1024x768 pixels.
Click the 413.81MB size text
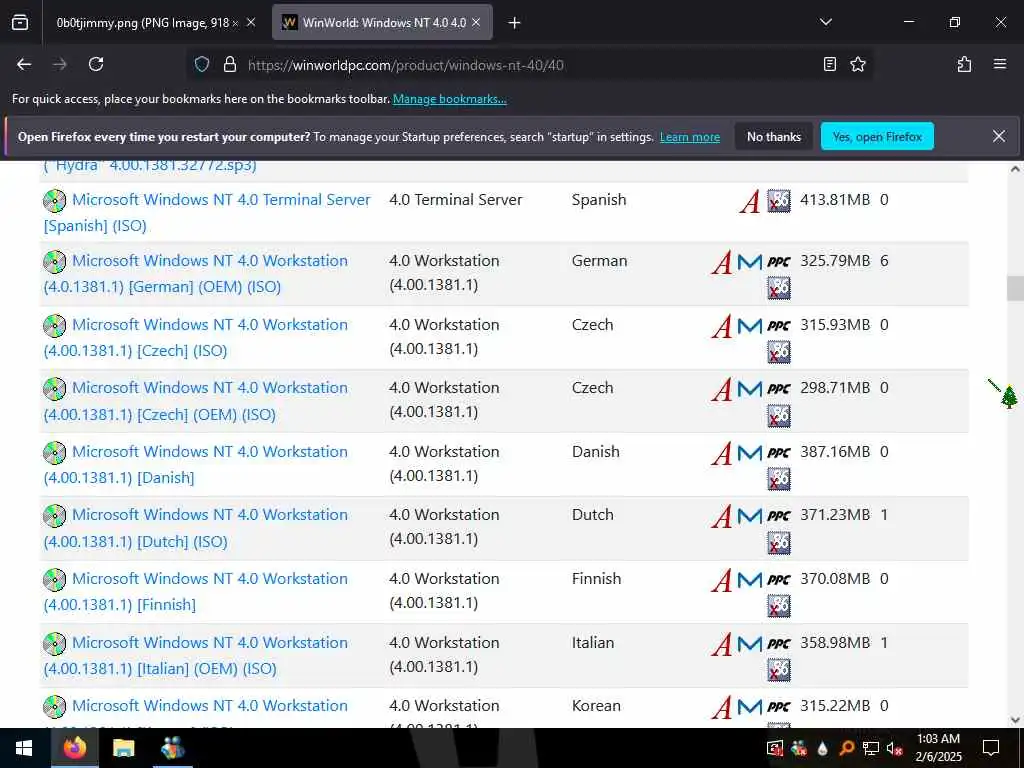pyautogui.click(x=835, y=200)
